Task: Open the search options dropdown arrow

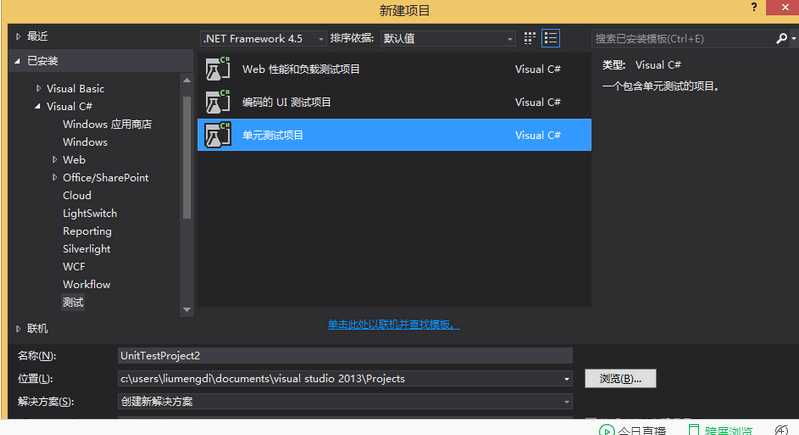Action: pyautogui.click(x=793, y=38)
